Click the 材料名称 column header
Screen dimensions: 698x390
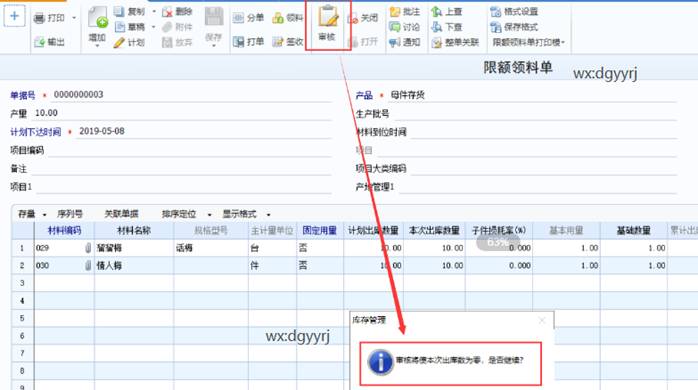click(134, 231)
